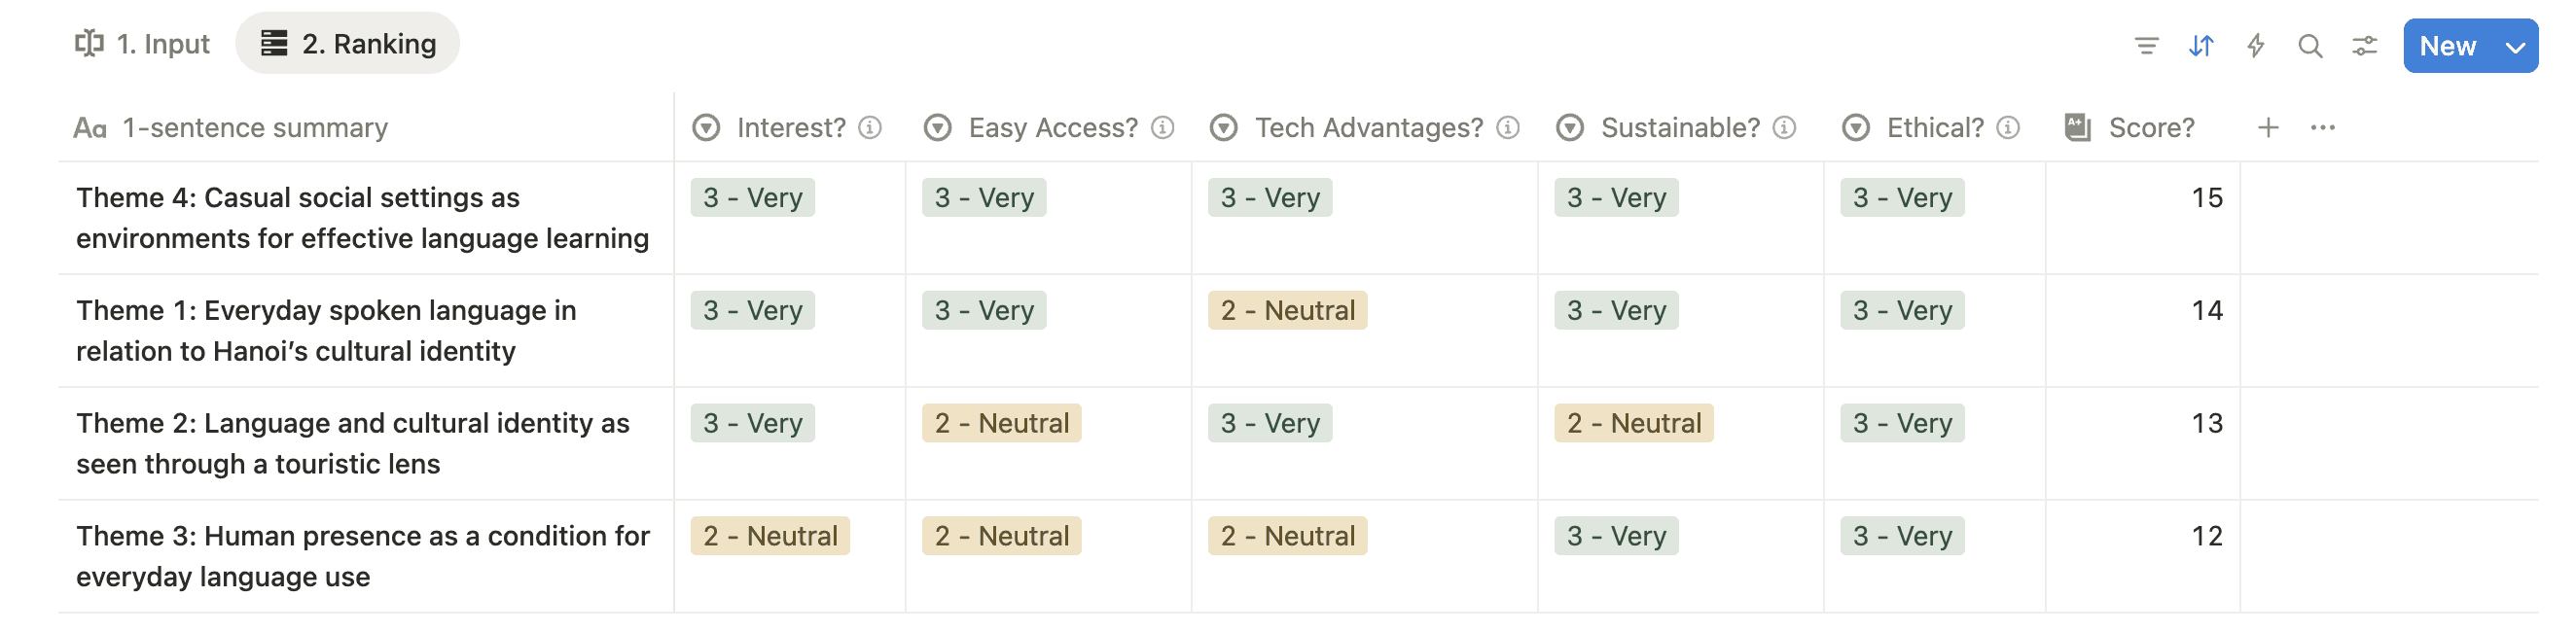
Task: Expand the arrow beside New button
Action: point(2516,47)
